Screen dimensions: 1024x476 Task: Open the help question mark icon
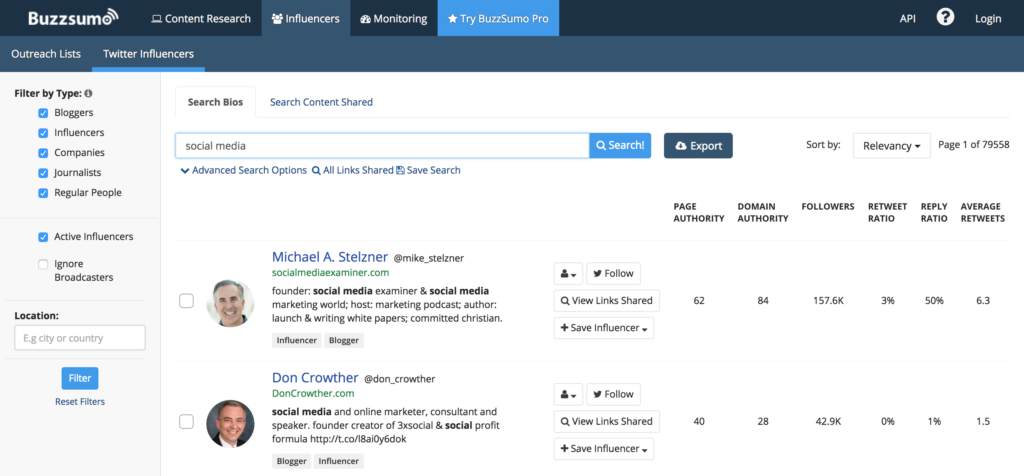tap(945, 18)
